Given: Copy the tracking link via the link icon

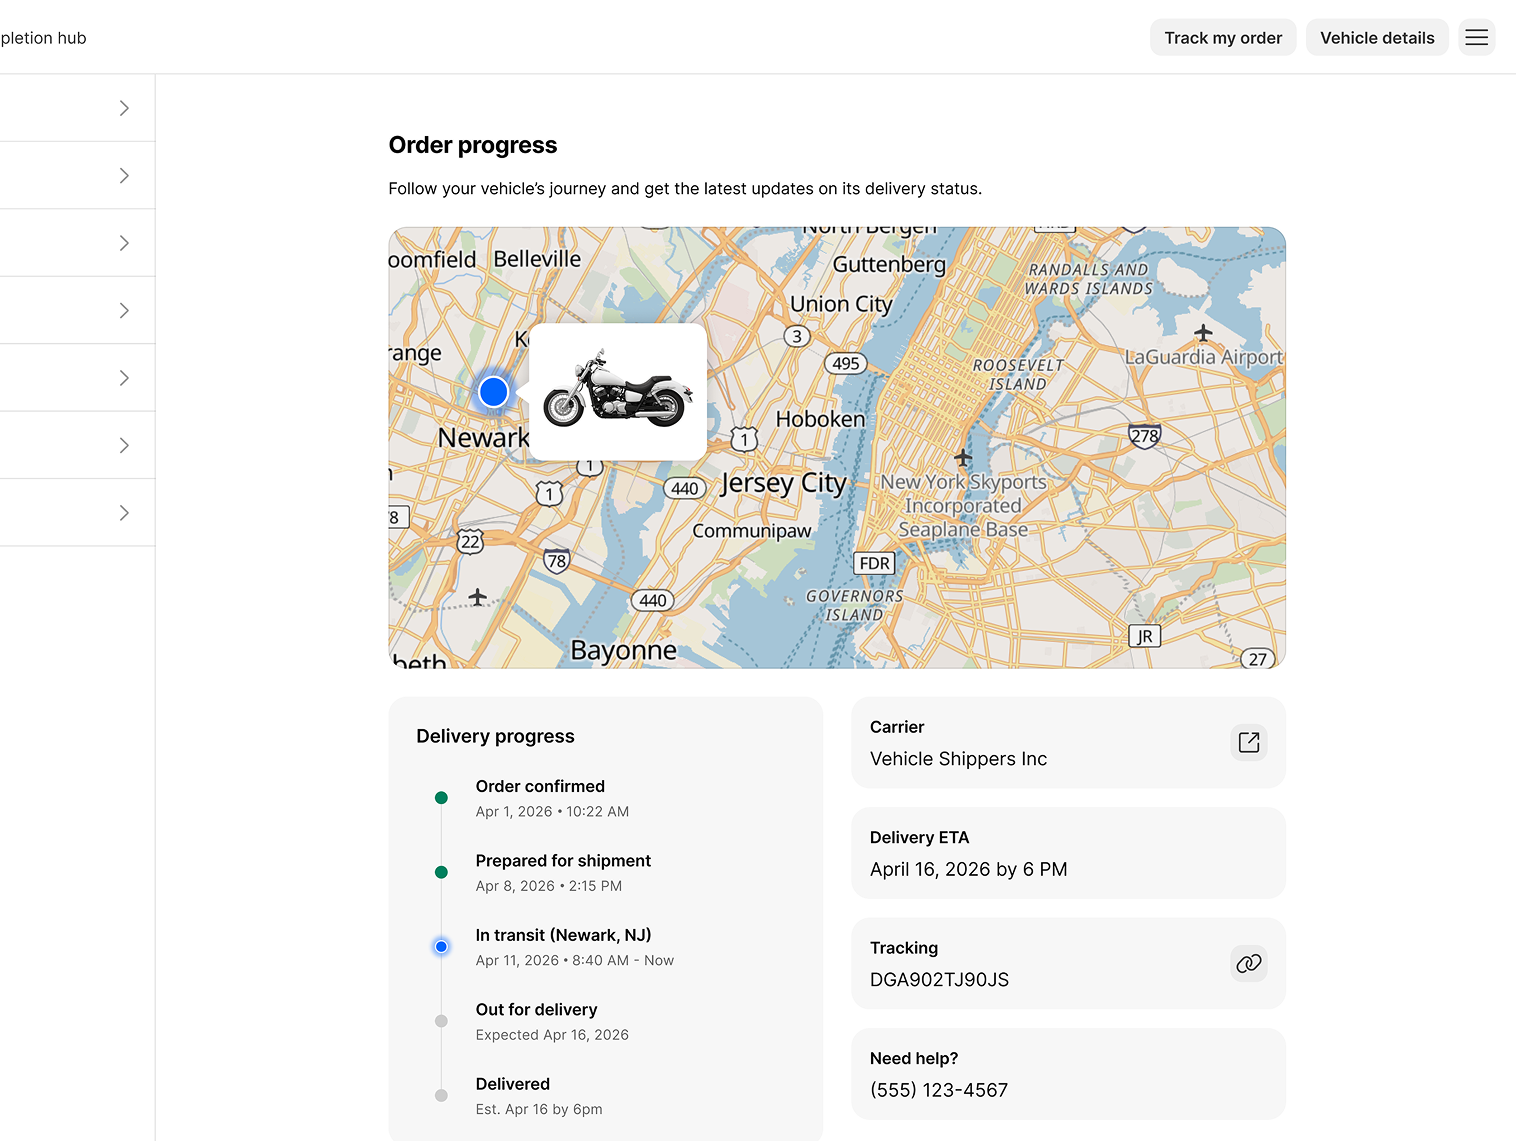Looking at the screenshot, I should (x=1248, y=963).
